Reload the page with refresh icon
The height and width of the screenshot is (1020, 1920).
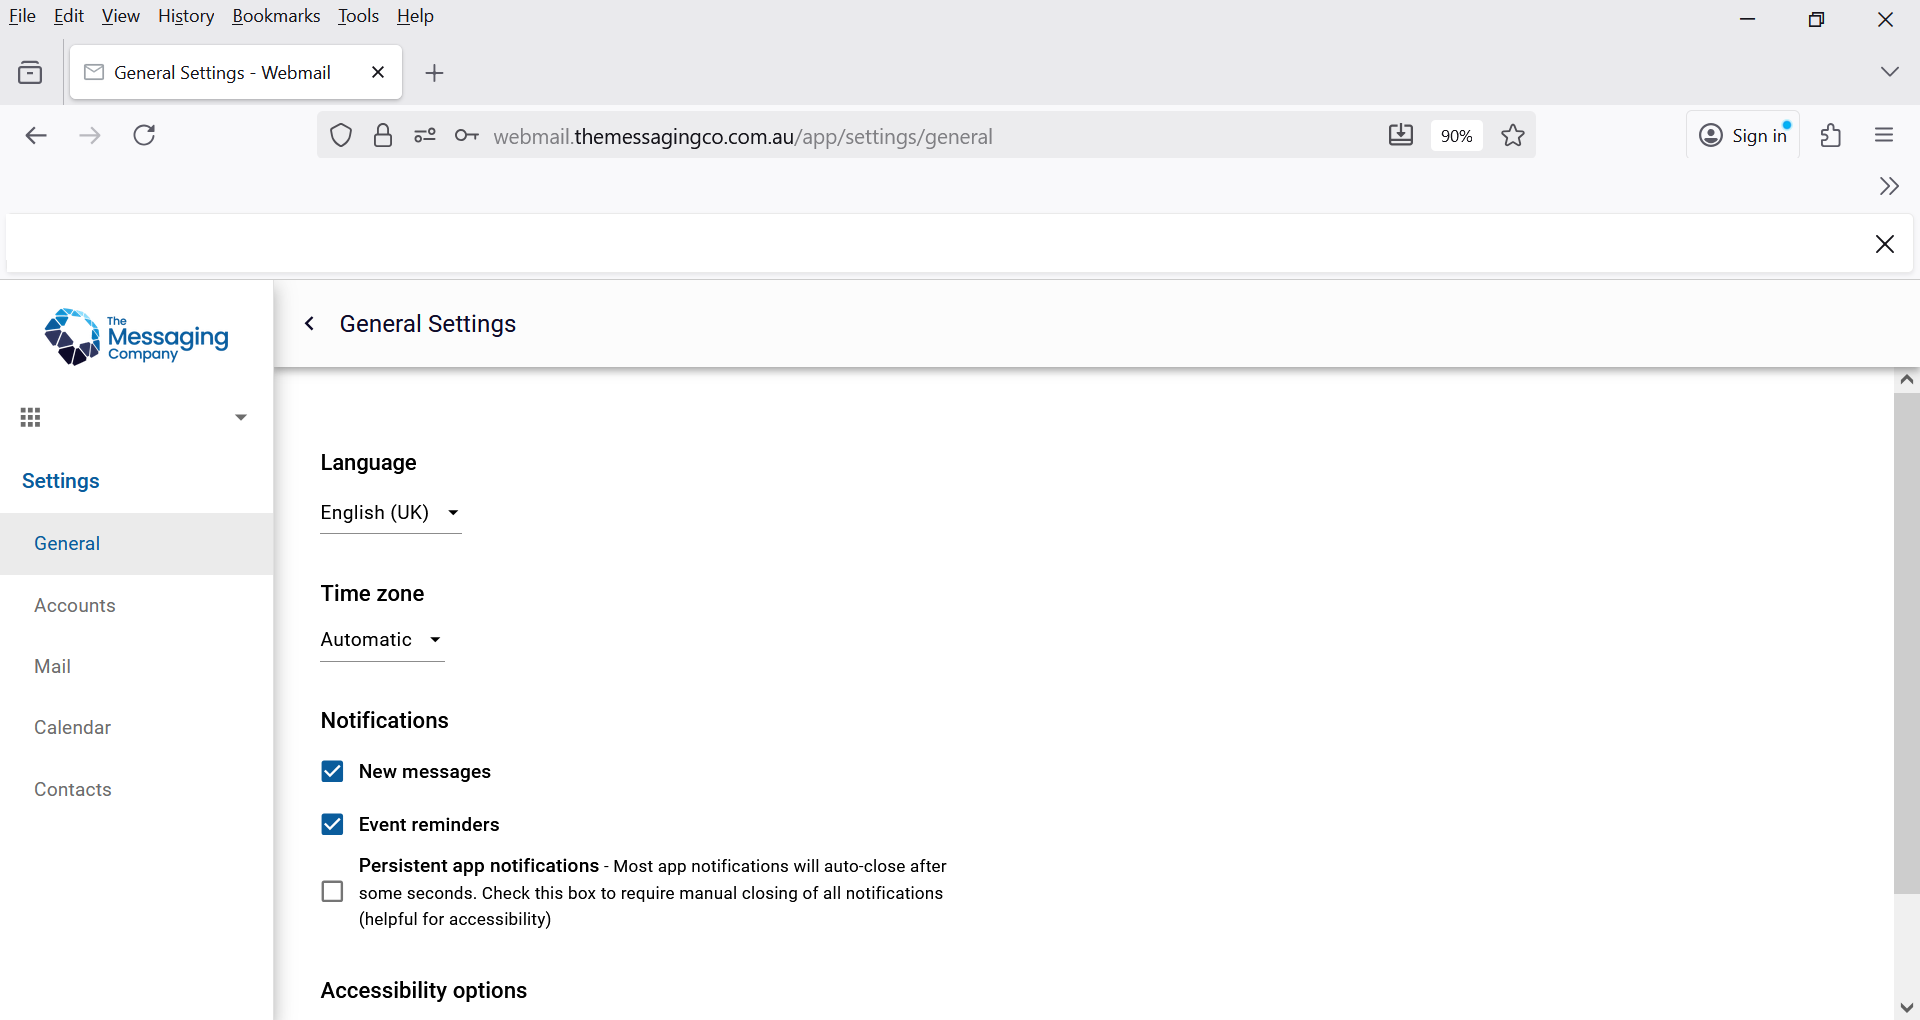pos(144,135)
